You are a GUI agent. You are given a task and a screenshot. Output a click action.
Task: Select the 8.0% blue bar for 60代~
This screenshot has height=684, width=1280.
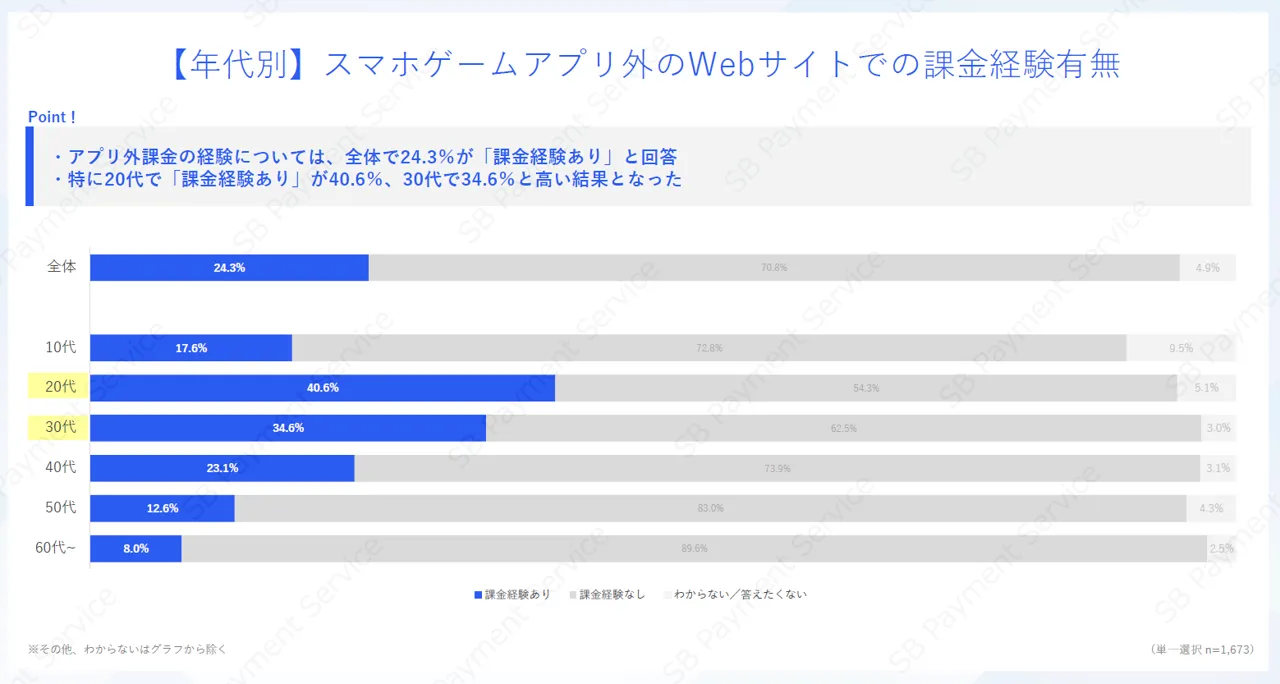click(x=136, y=548)
